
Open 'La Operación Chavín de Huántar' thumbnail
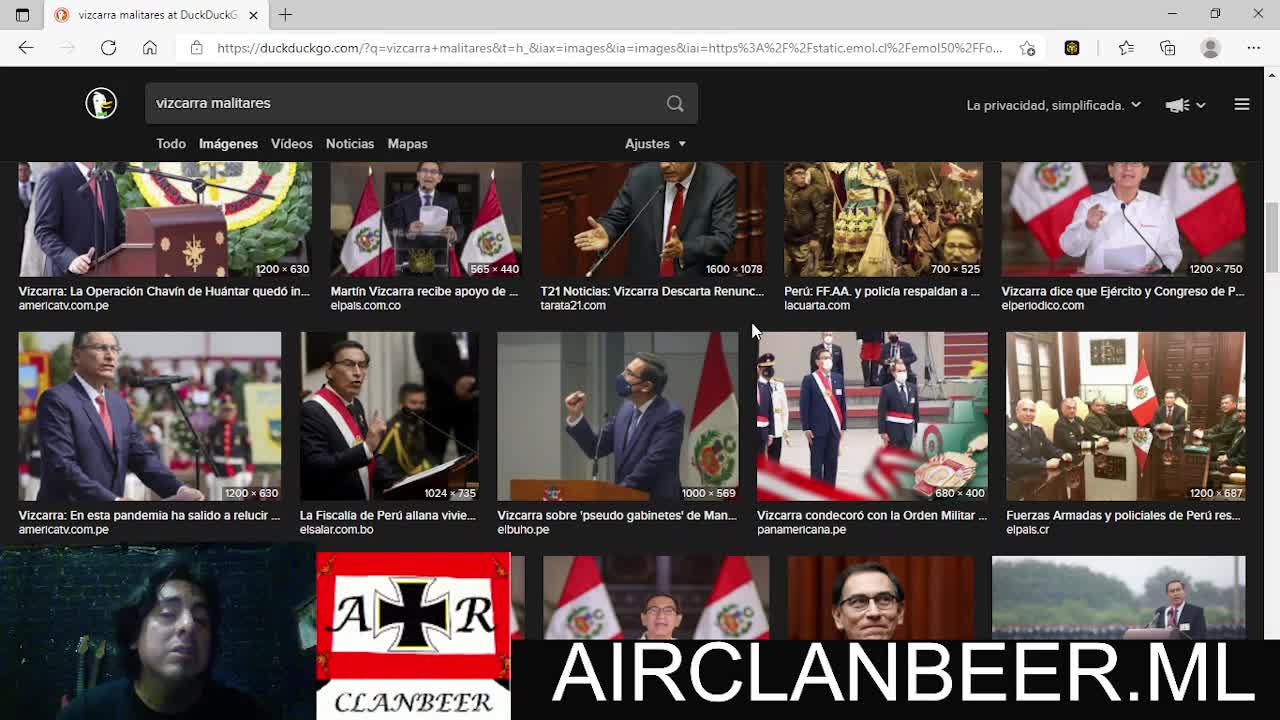tap(165, 220)
